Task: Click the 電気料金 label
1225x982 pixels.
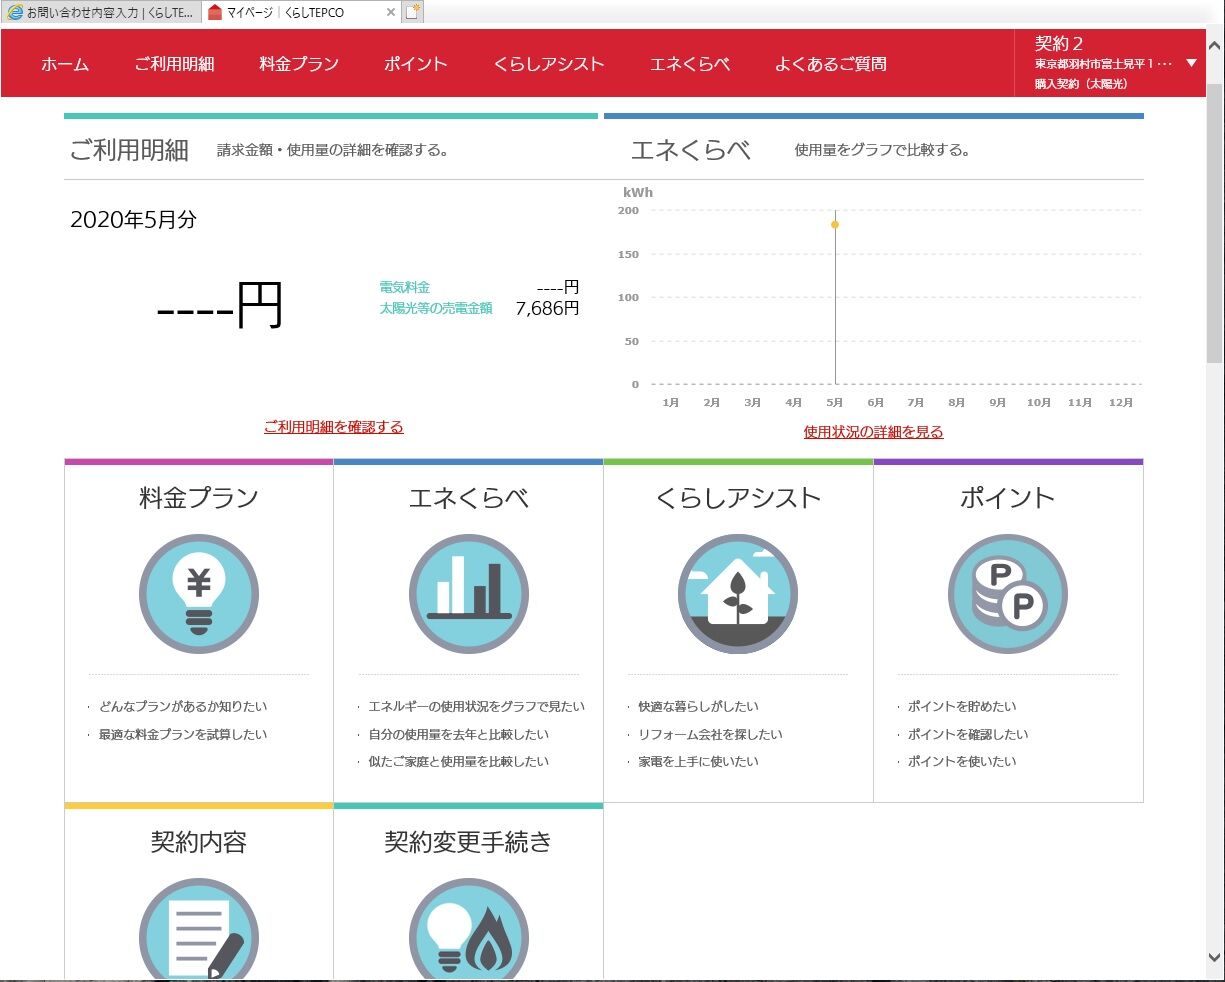Action: click(x=405, y=287)
